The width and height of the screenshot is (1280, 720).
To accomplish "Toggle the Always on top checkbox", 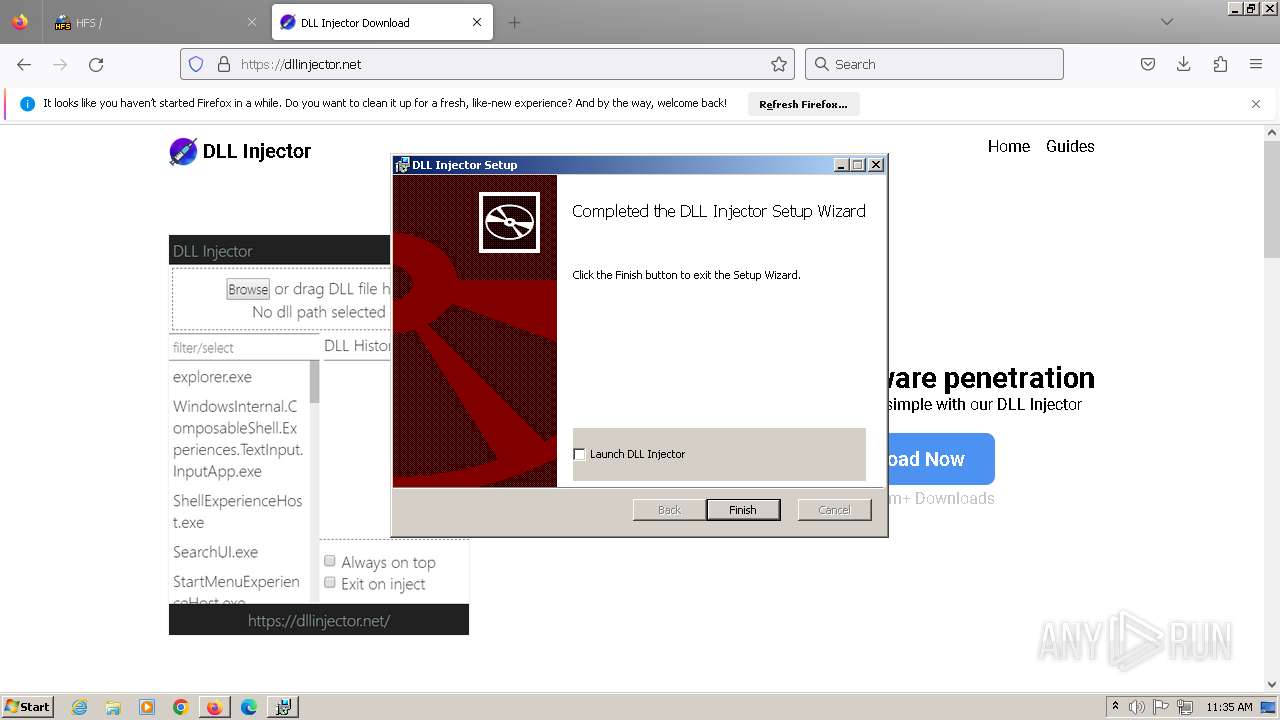I will [x=329, y=561].
